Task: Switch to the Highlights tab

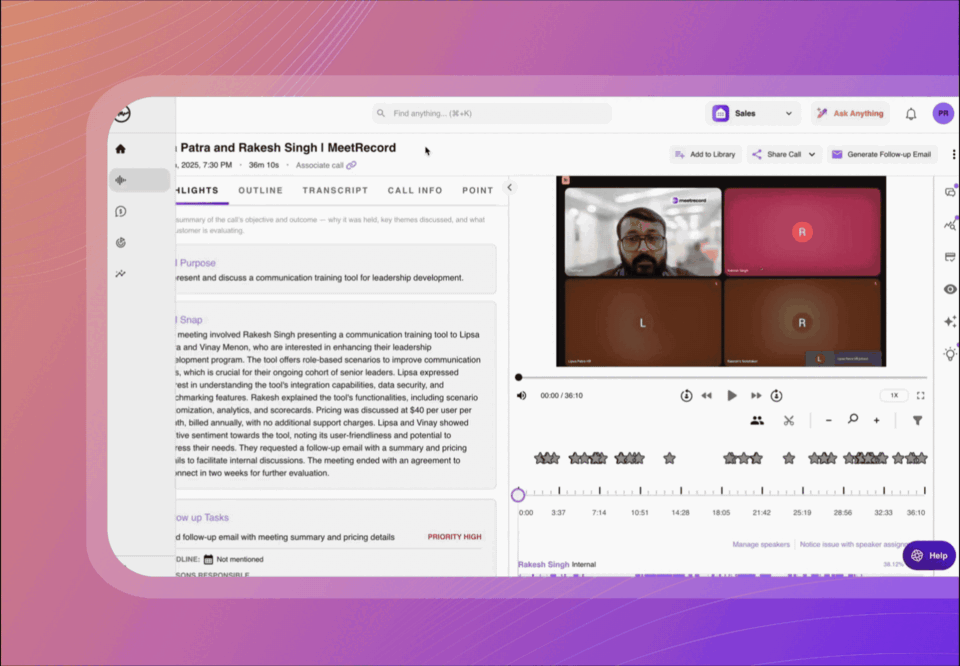Action: coord(197,190)
